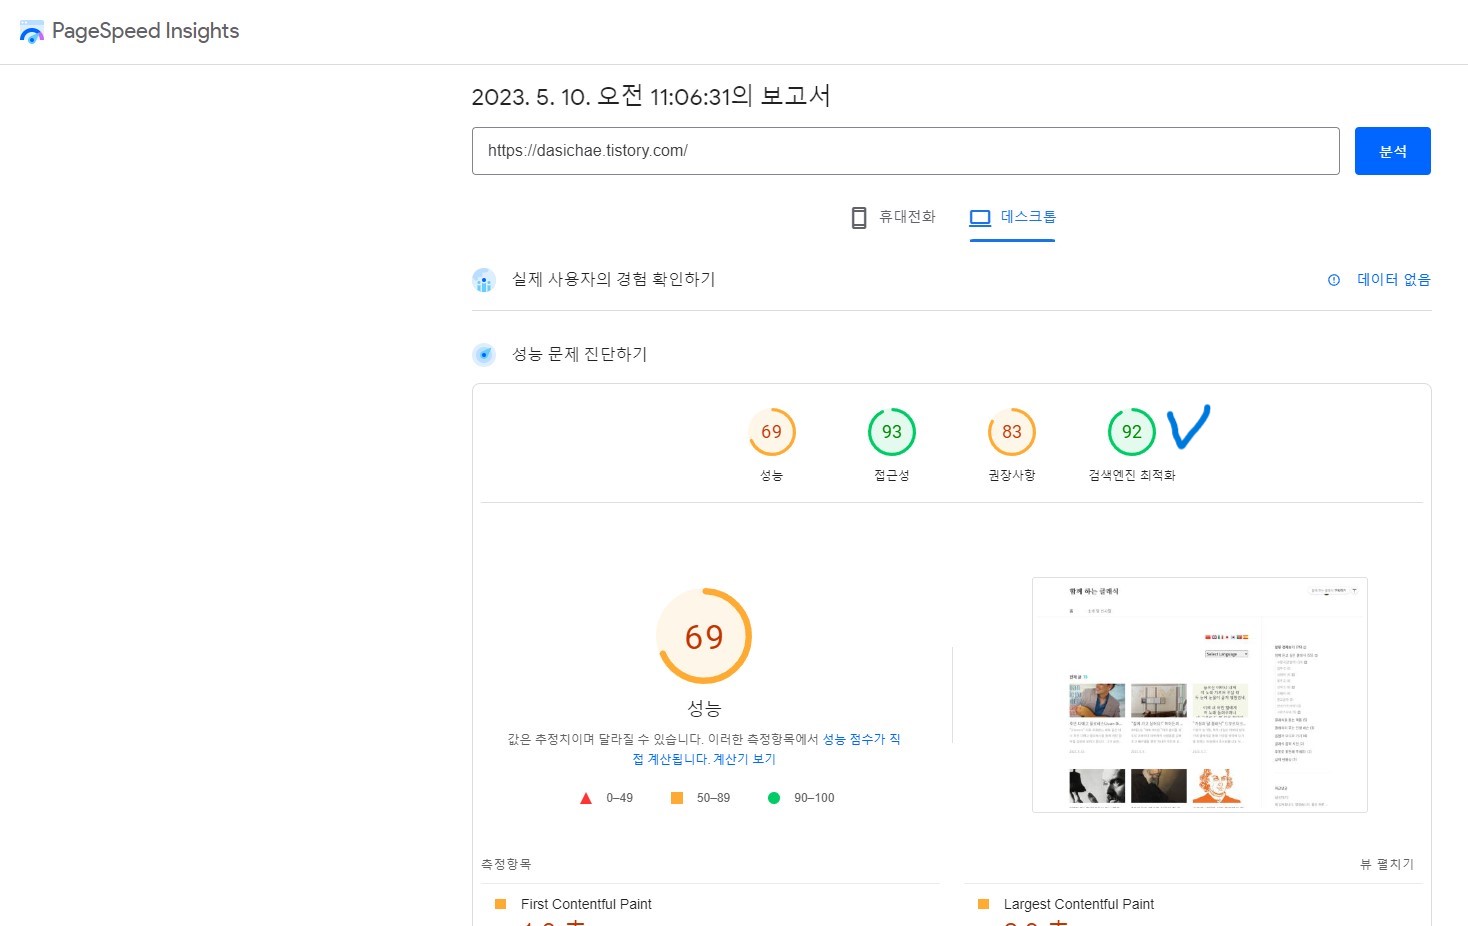
Task: Click the large 69 performance ring gauge
Action: (x=705, y=635)
